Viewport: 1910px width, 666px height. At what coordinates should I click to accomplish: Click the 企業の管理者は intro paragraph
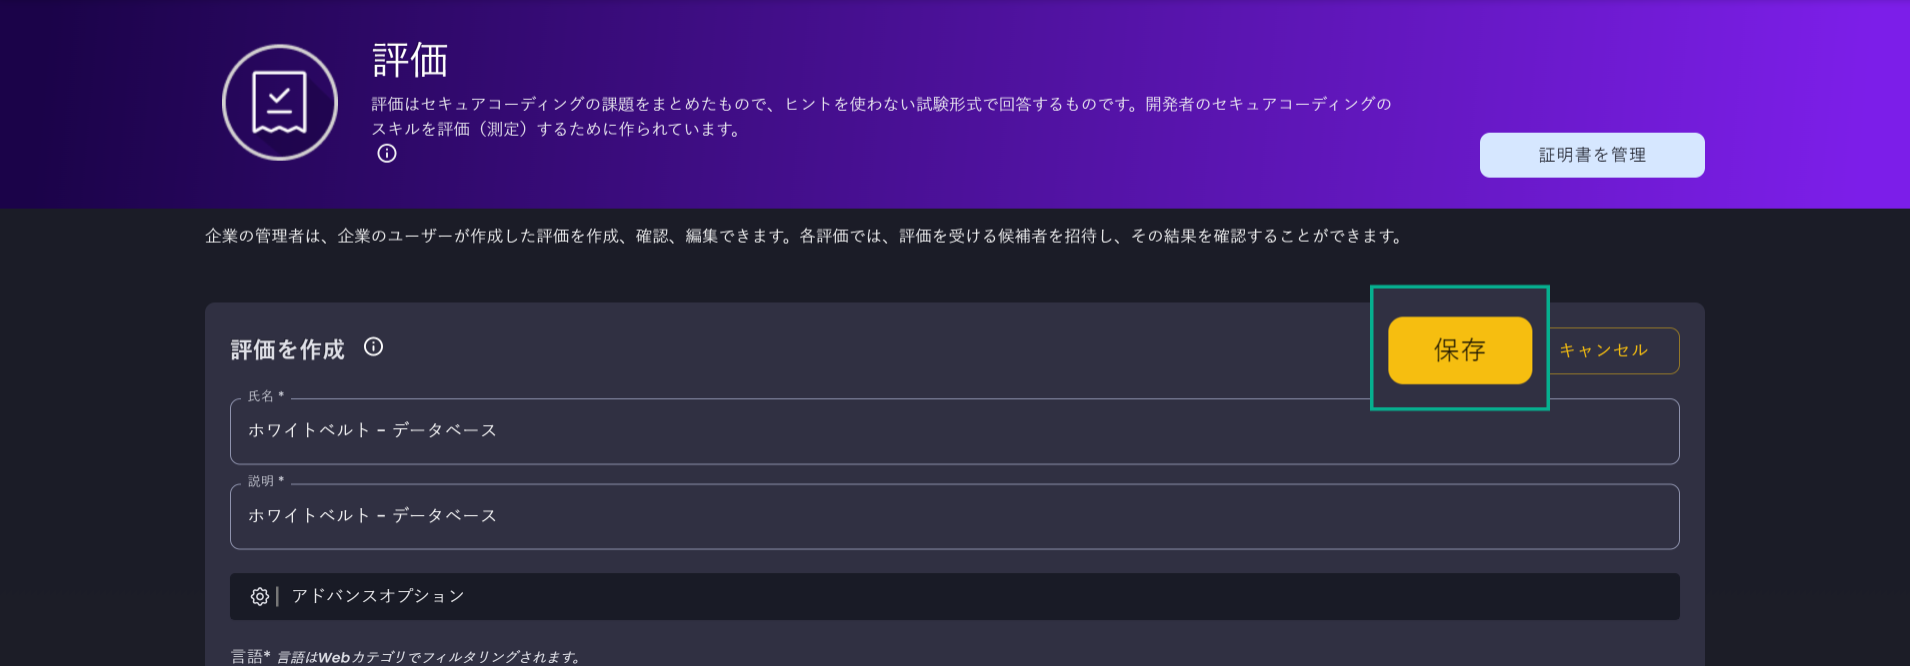point(805,236)
